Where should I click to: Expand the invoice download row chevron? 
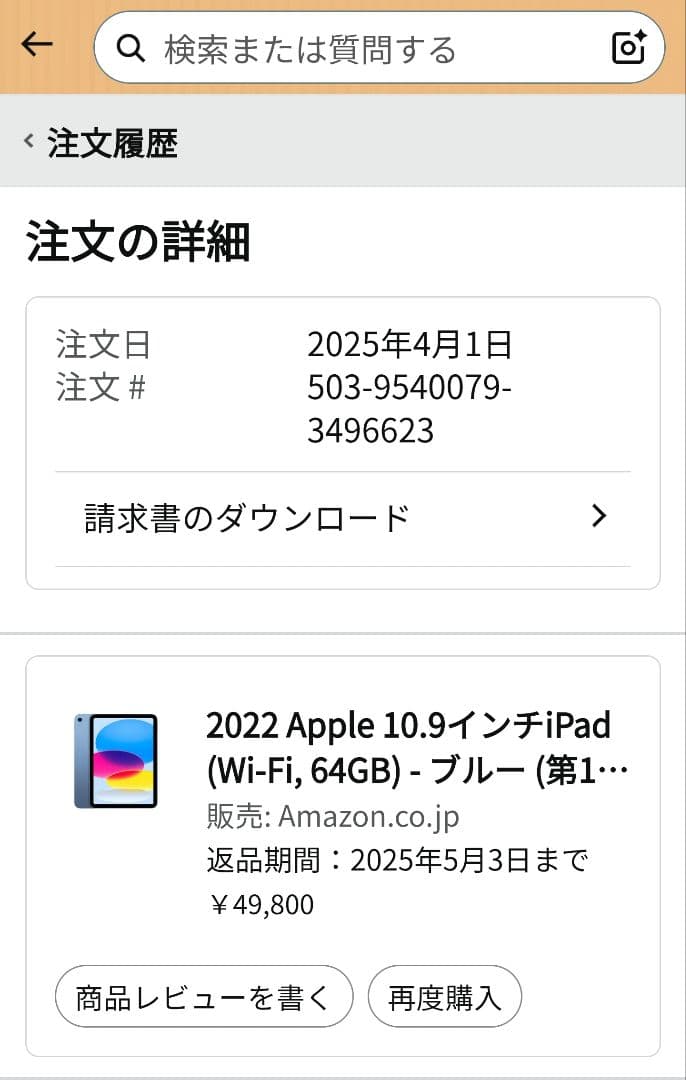(599, 516)
